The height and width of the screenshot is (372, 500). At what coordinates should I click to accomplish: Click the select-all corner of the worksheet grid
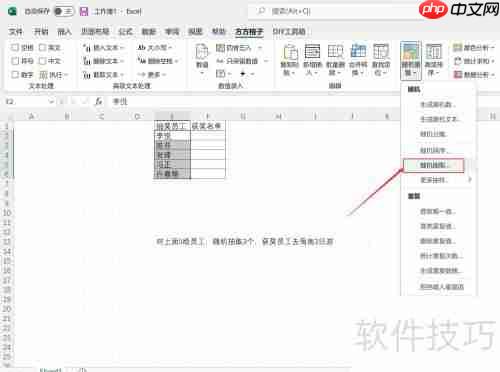7,116
